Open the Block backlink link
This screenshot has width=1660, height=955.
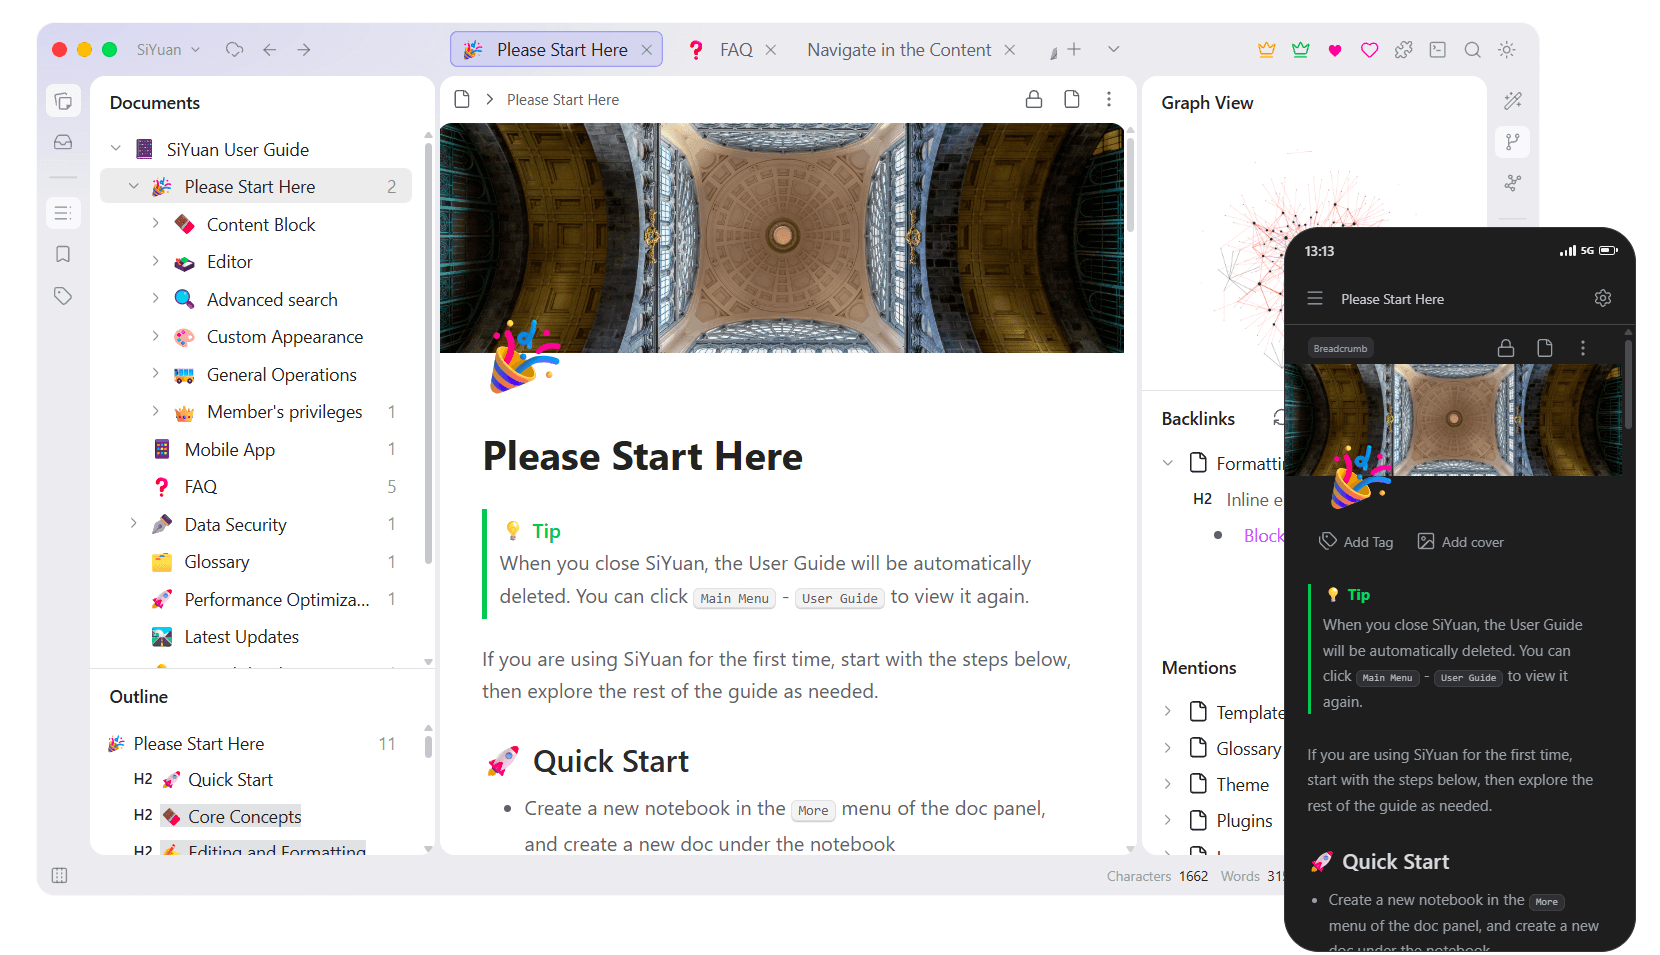coord(1263,536)
